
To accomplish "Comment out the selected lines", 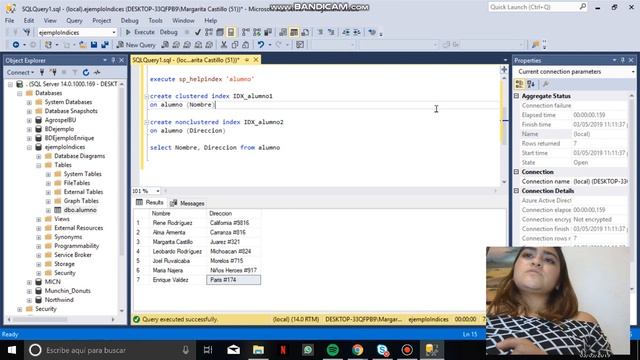I will click(x=320, y=32).
